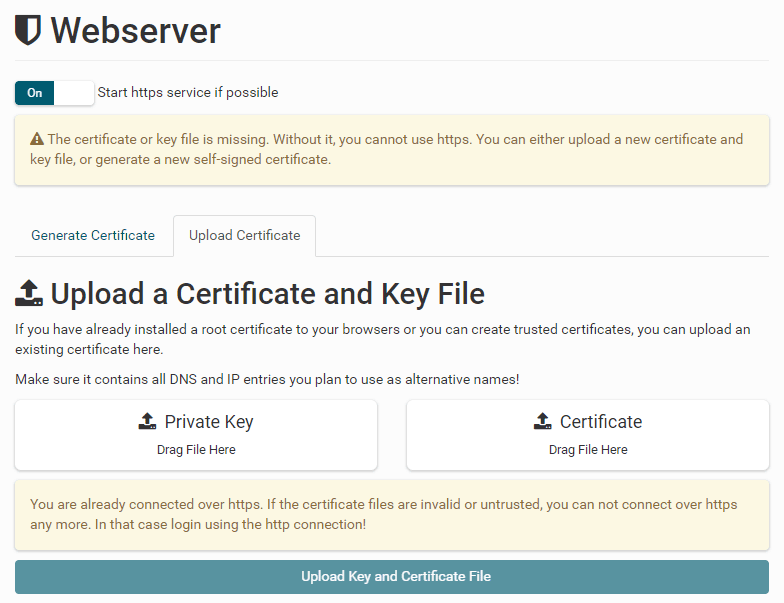Click the white handle of https switch
784x603 pixels.
pyautogui.click(x=74, y=93)
